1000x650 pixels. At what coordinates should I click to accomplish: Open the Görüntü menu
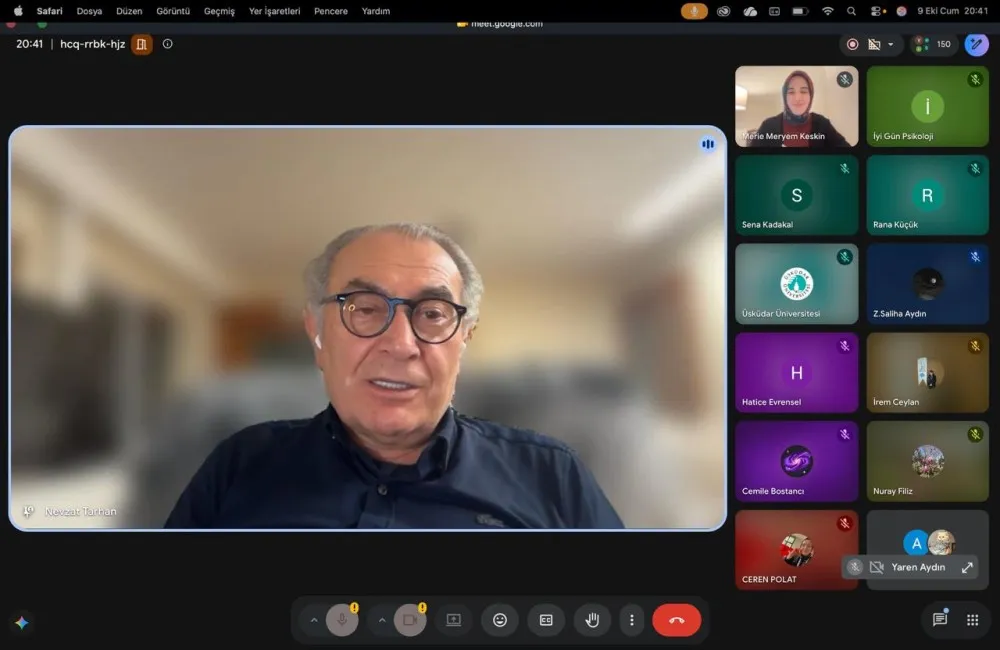pos(173,11)
